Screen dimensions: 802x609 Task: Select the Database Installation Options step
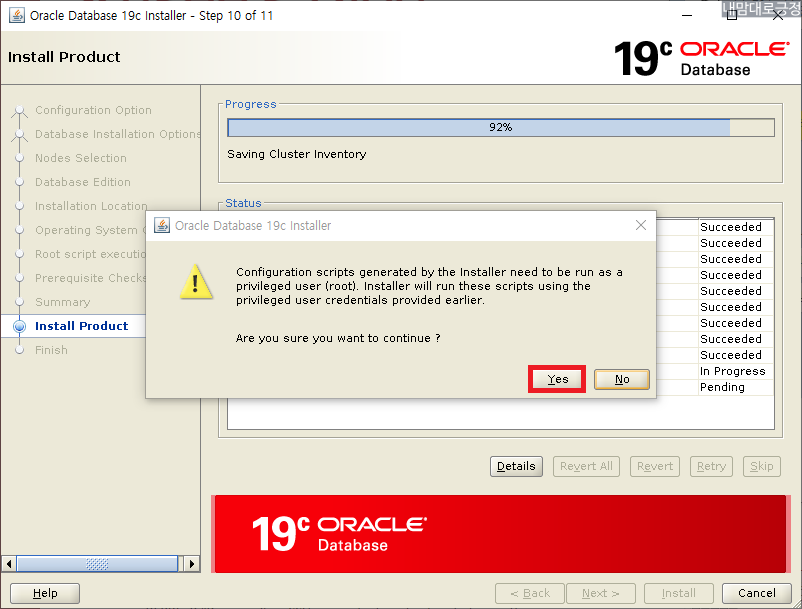coord(118,134)
